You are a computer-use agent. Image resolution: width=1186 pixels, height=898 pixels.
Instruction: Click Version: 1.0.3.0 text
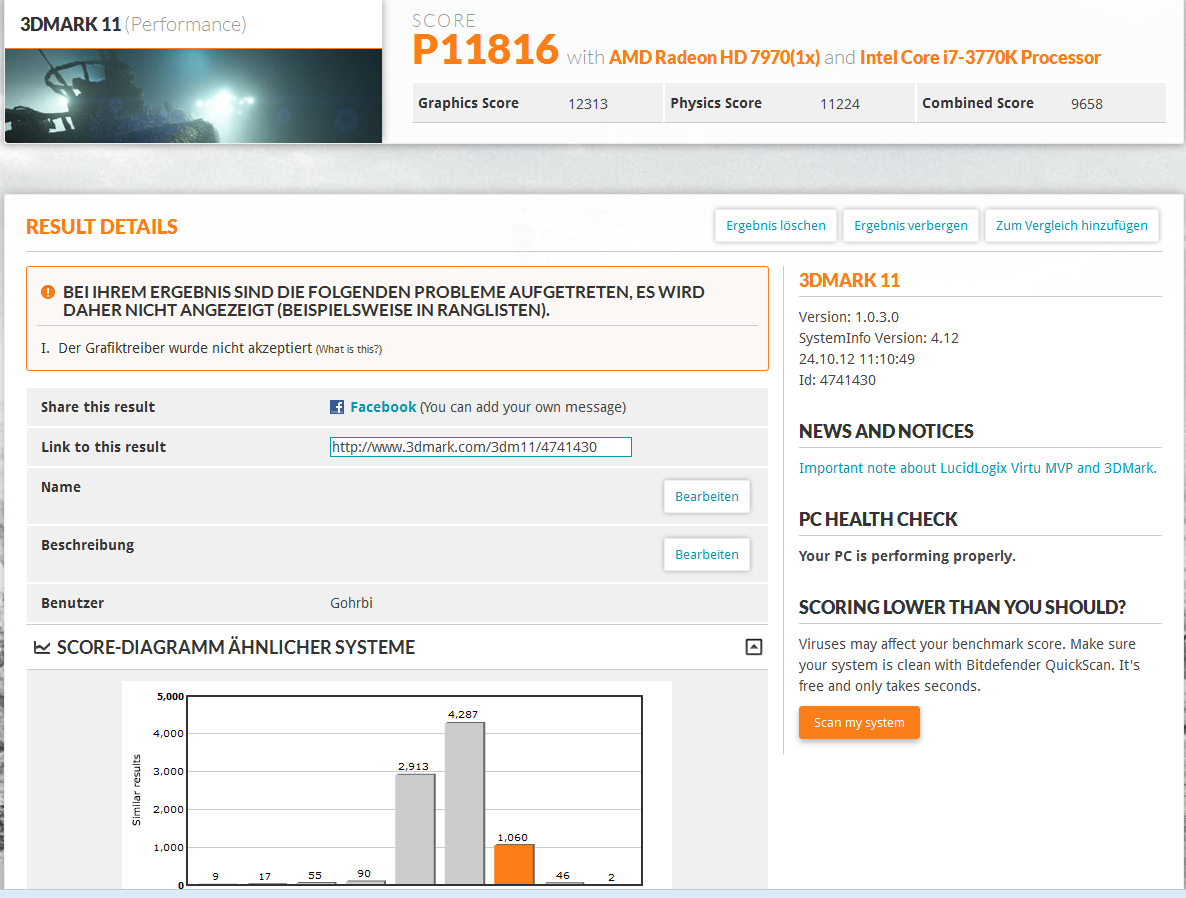[849, 317]
